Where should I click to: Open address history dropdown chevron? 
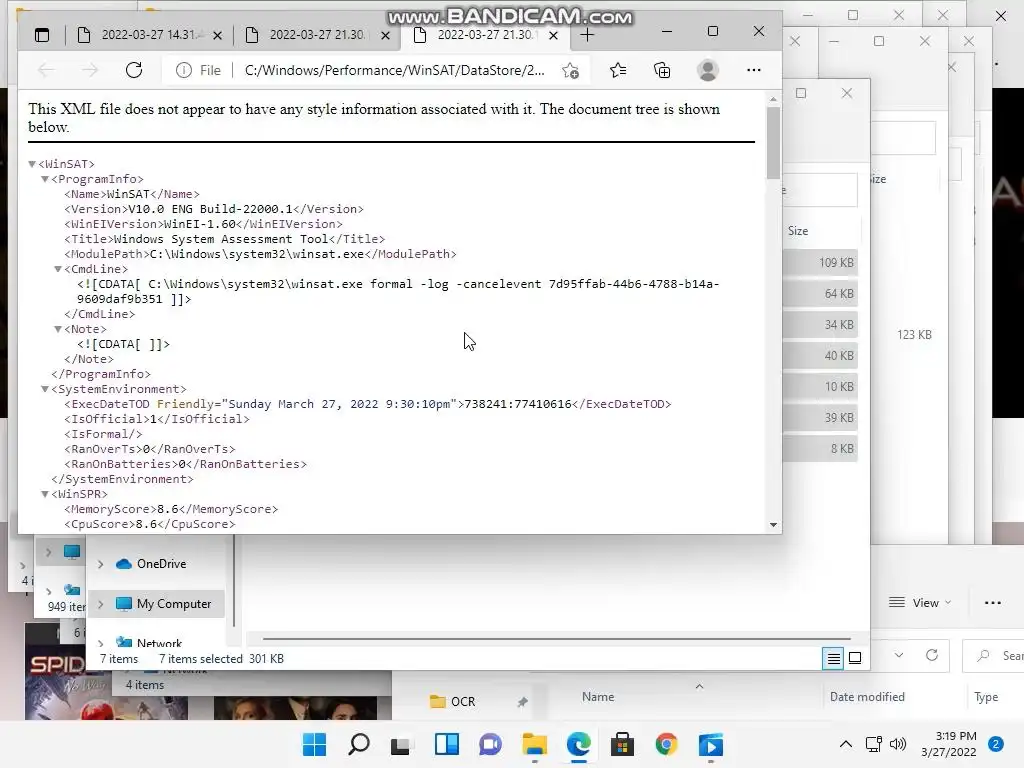tap(899, 655)
